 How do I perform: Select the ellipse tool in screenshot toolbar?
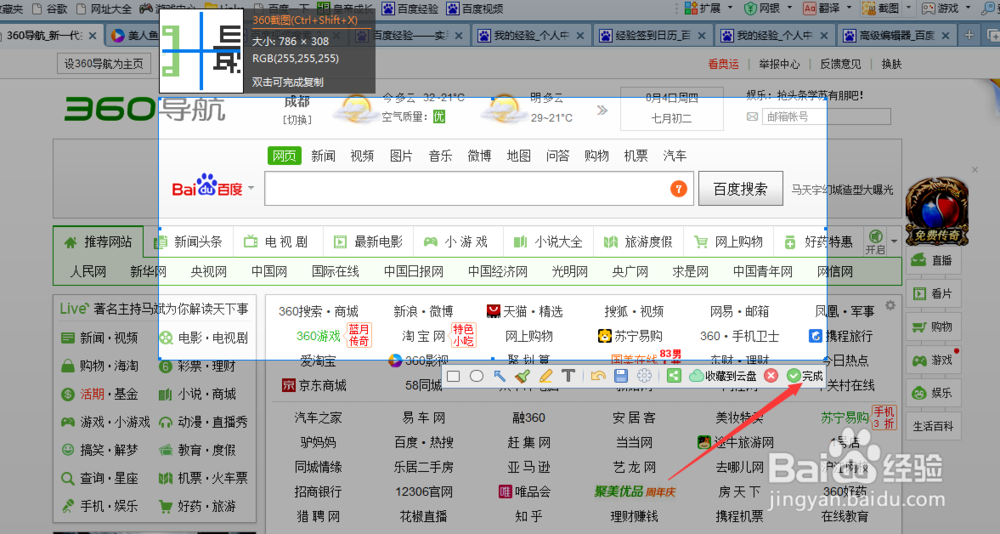coord(476,376)
